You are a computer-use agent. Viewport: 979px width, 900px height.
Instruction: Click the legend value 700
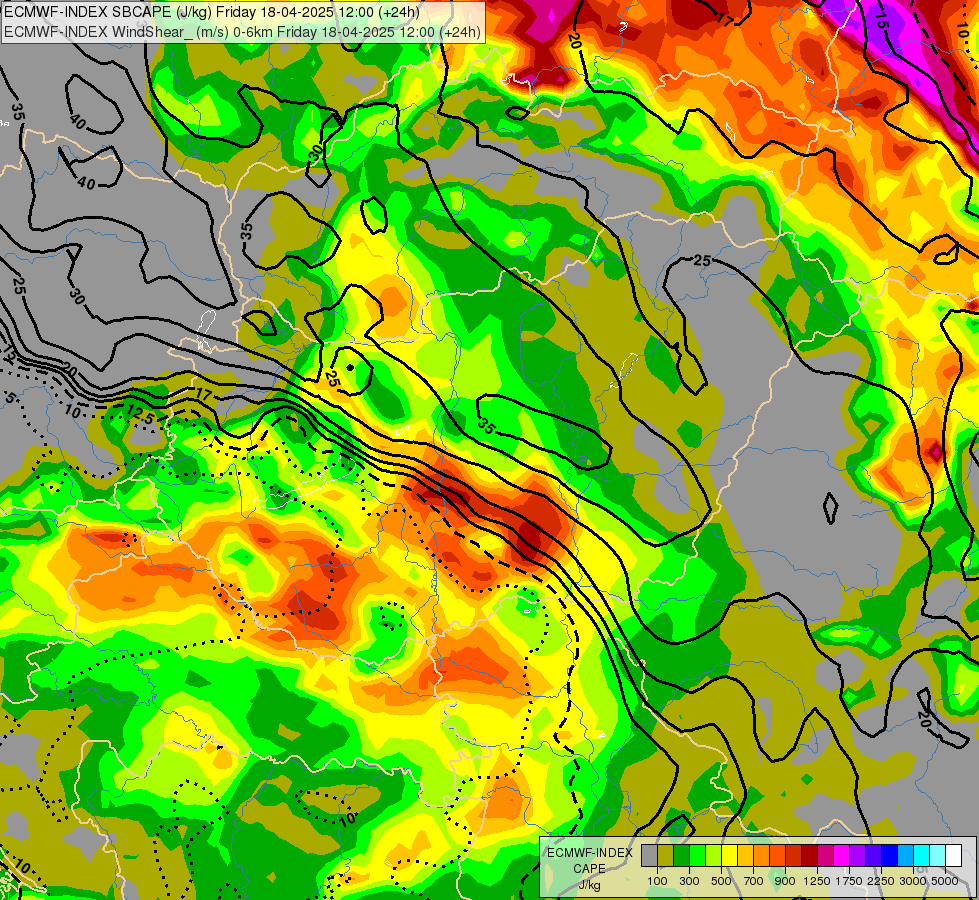tap(754, 881)
